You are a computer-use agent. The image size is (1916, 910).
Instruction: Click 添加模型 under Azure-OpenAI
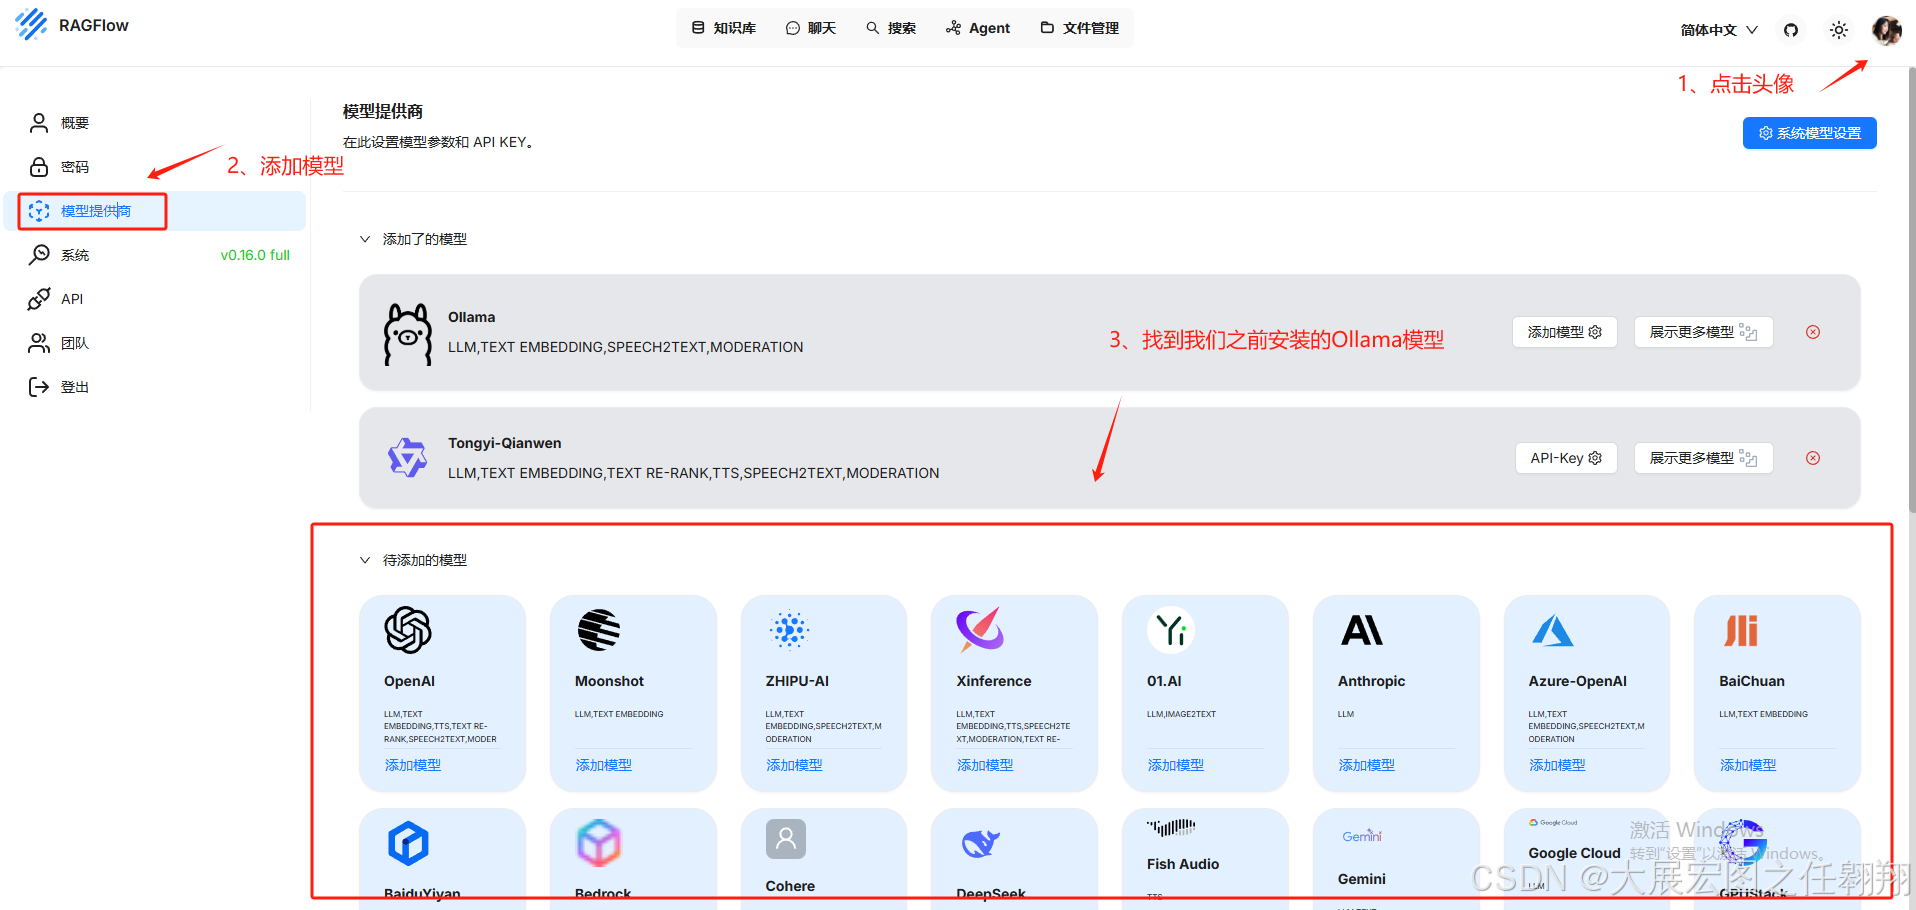pyautogui.click(x=1557, y=765)
